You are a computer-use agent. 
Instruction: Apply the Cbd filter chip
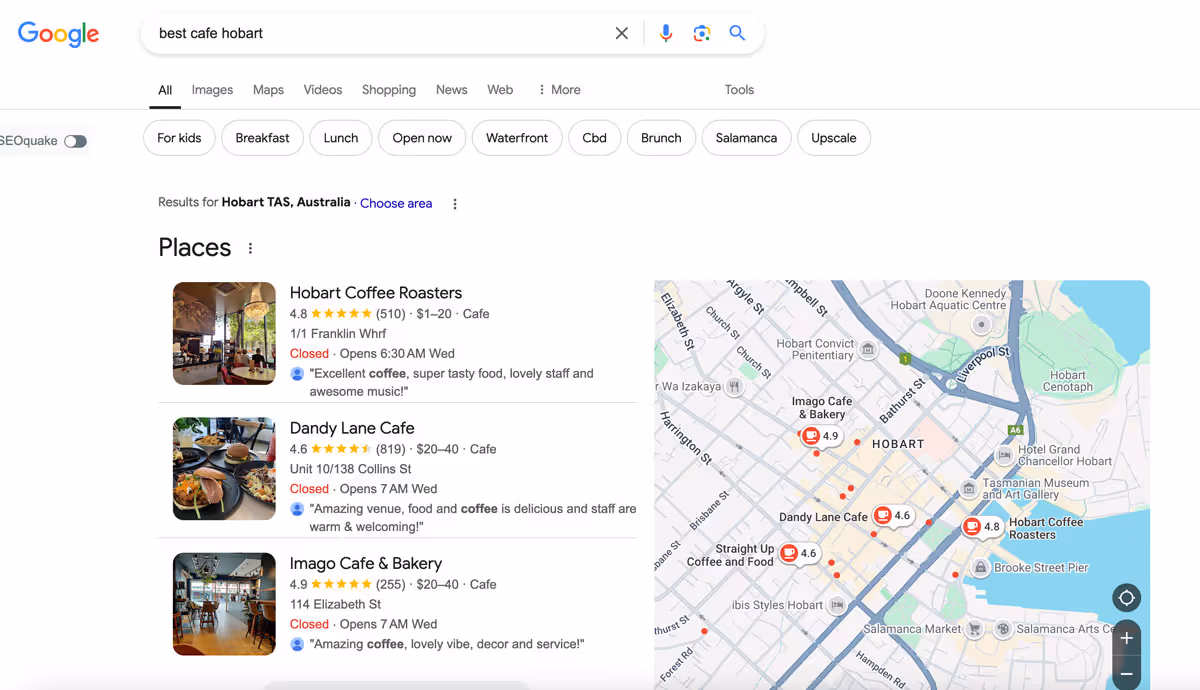pos(595,138)
